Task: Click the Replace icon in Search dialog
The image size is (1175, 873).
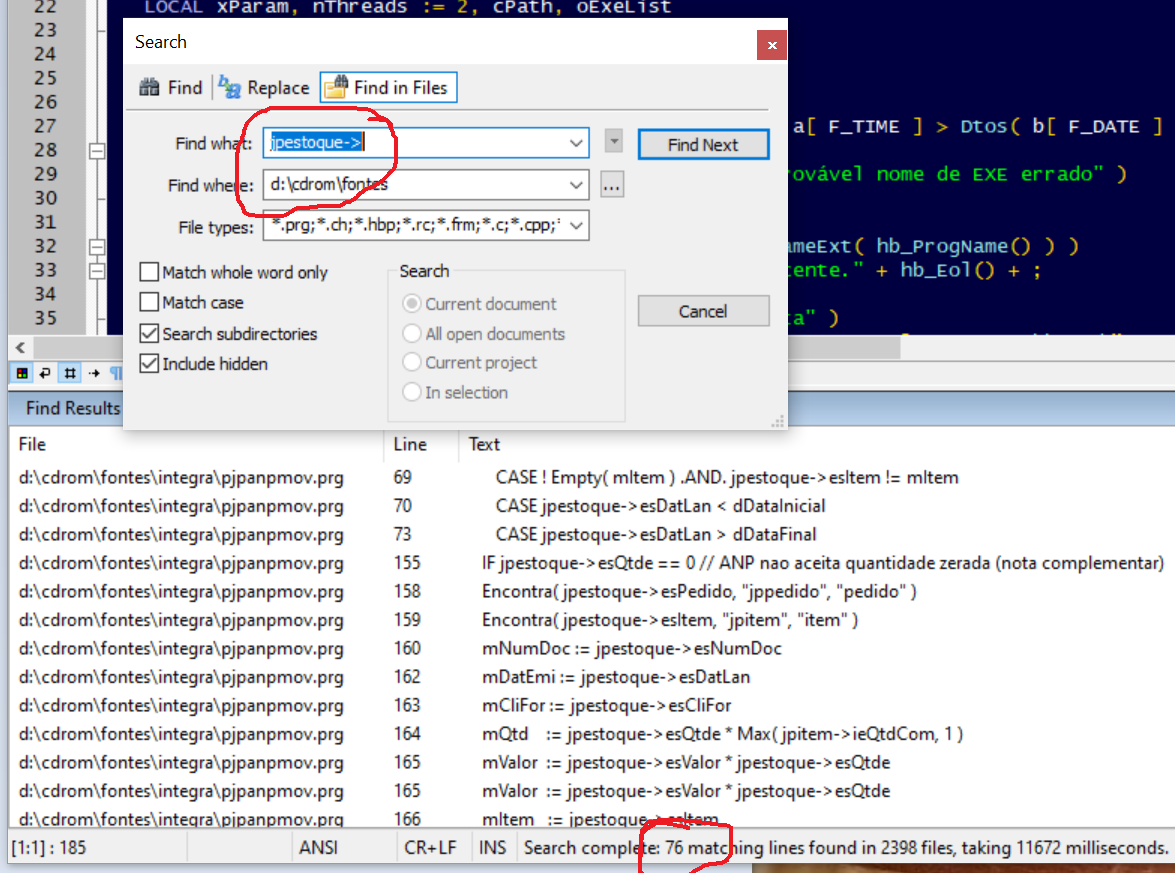Action: 229,87
